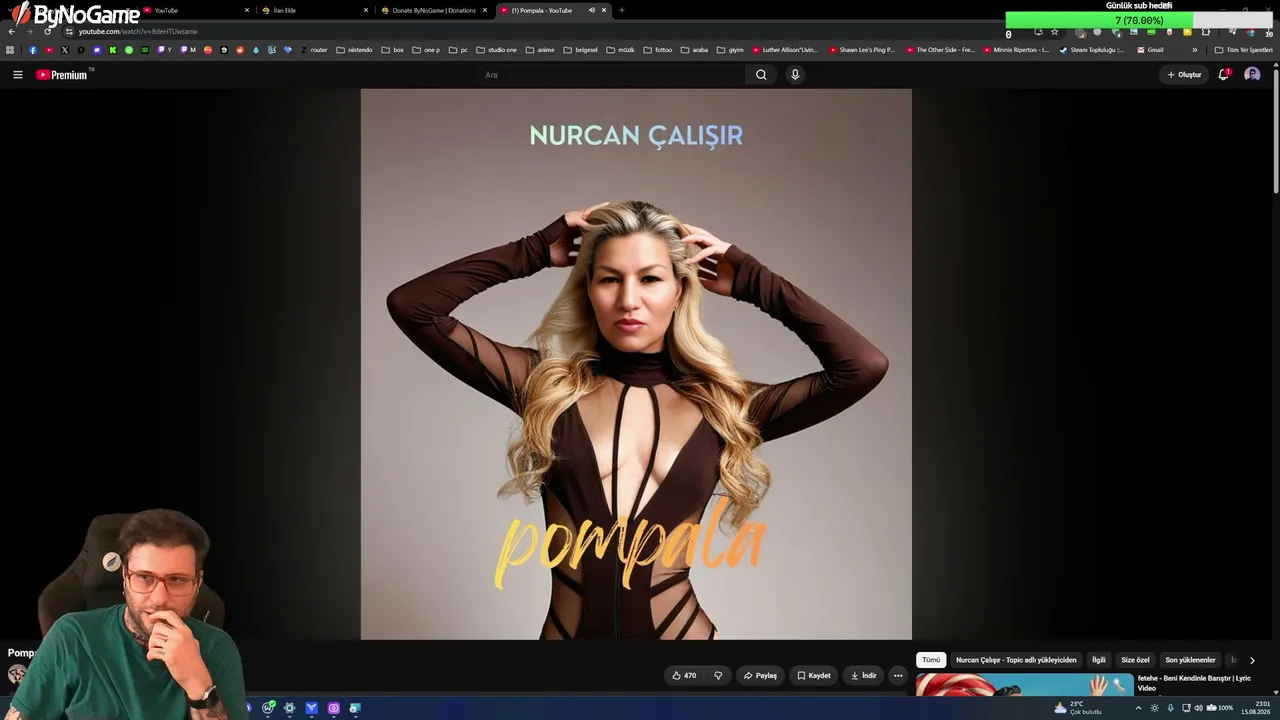Open the X (Twitter) bookmark
1280x720 pixels.
(65, 50)
